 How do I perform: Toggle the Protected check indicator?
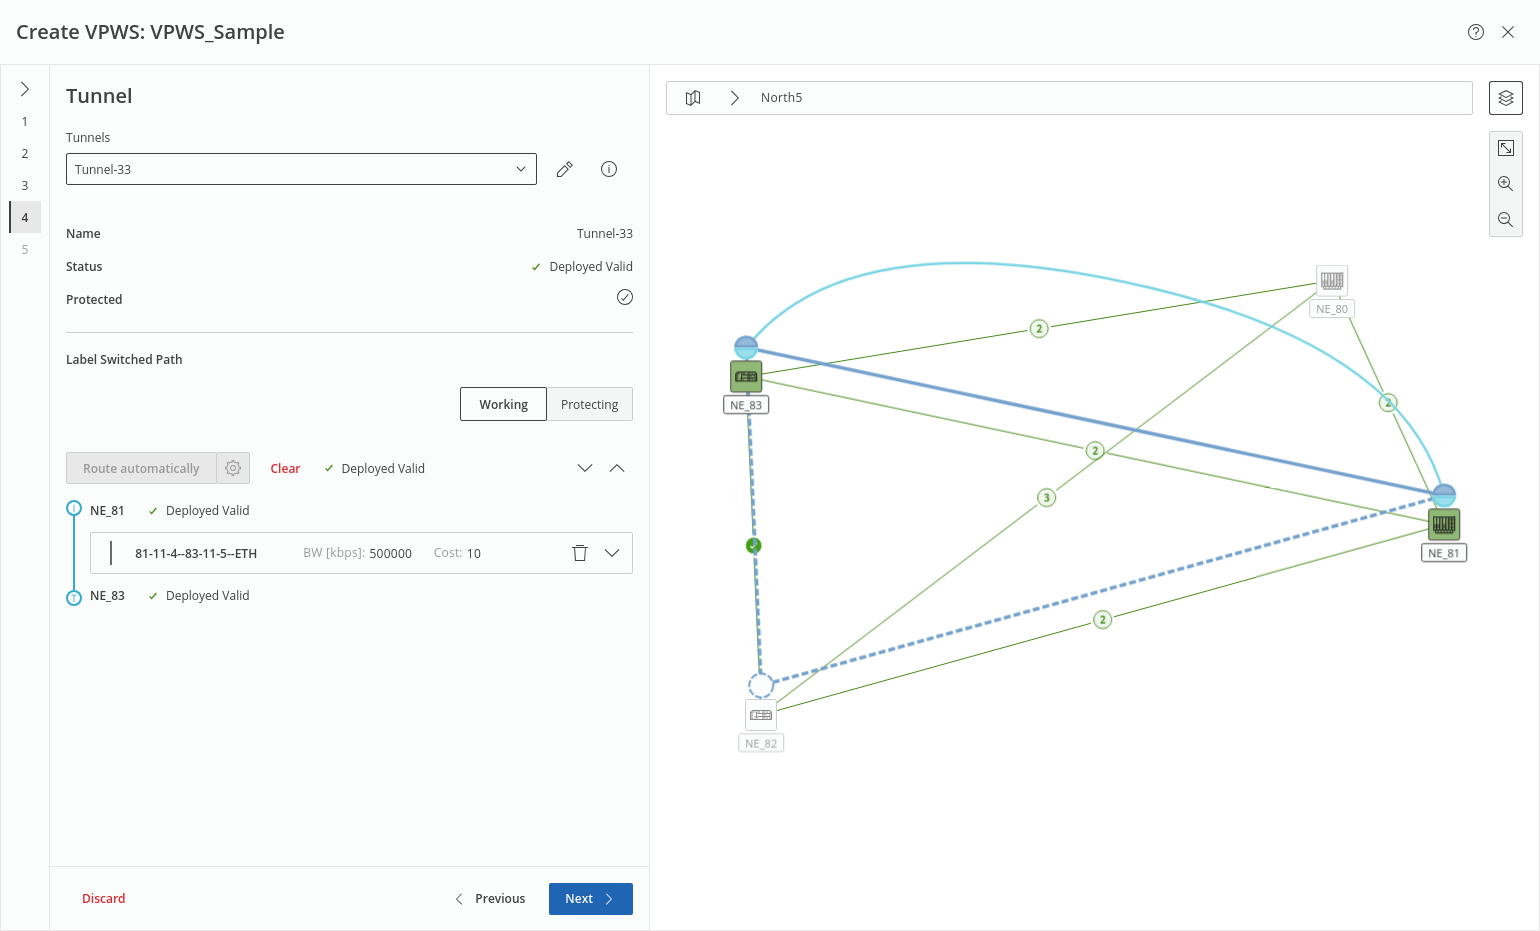(625, 297)
